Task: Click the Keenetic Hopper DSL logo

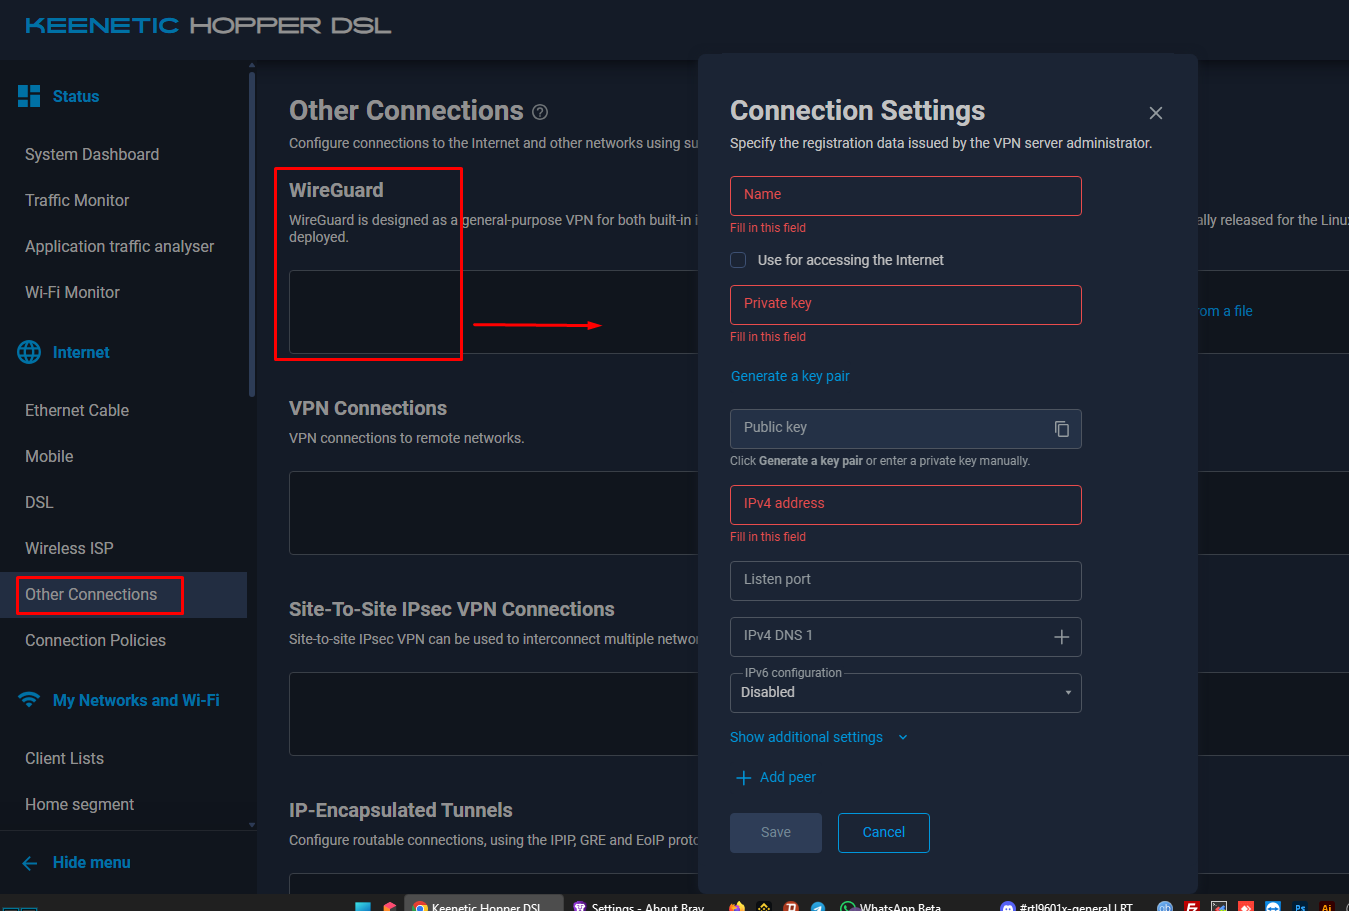Action: [208, 26]
